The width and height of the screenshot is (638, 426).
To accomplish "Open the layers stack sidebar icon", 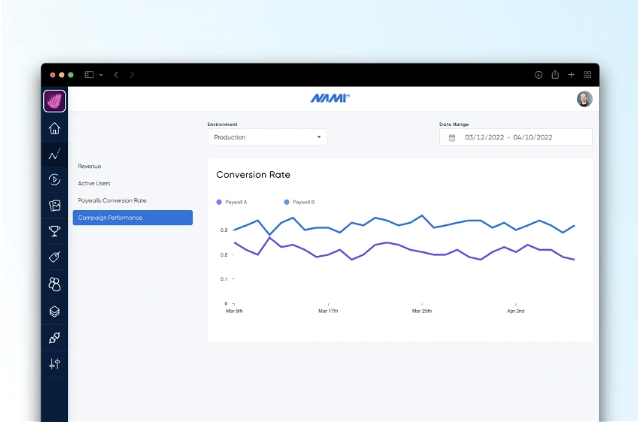I will click(54, 311).
